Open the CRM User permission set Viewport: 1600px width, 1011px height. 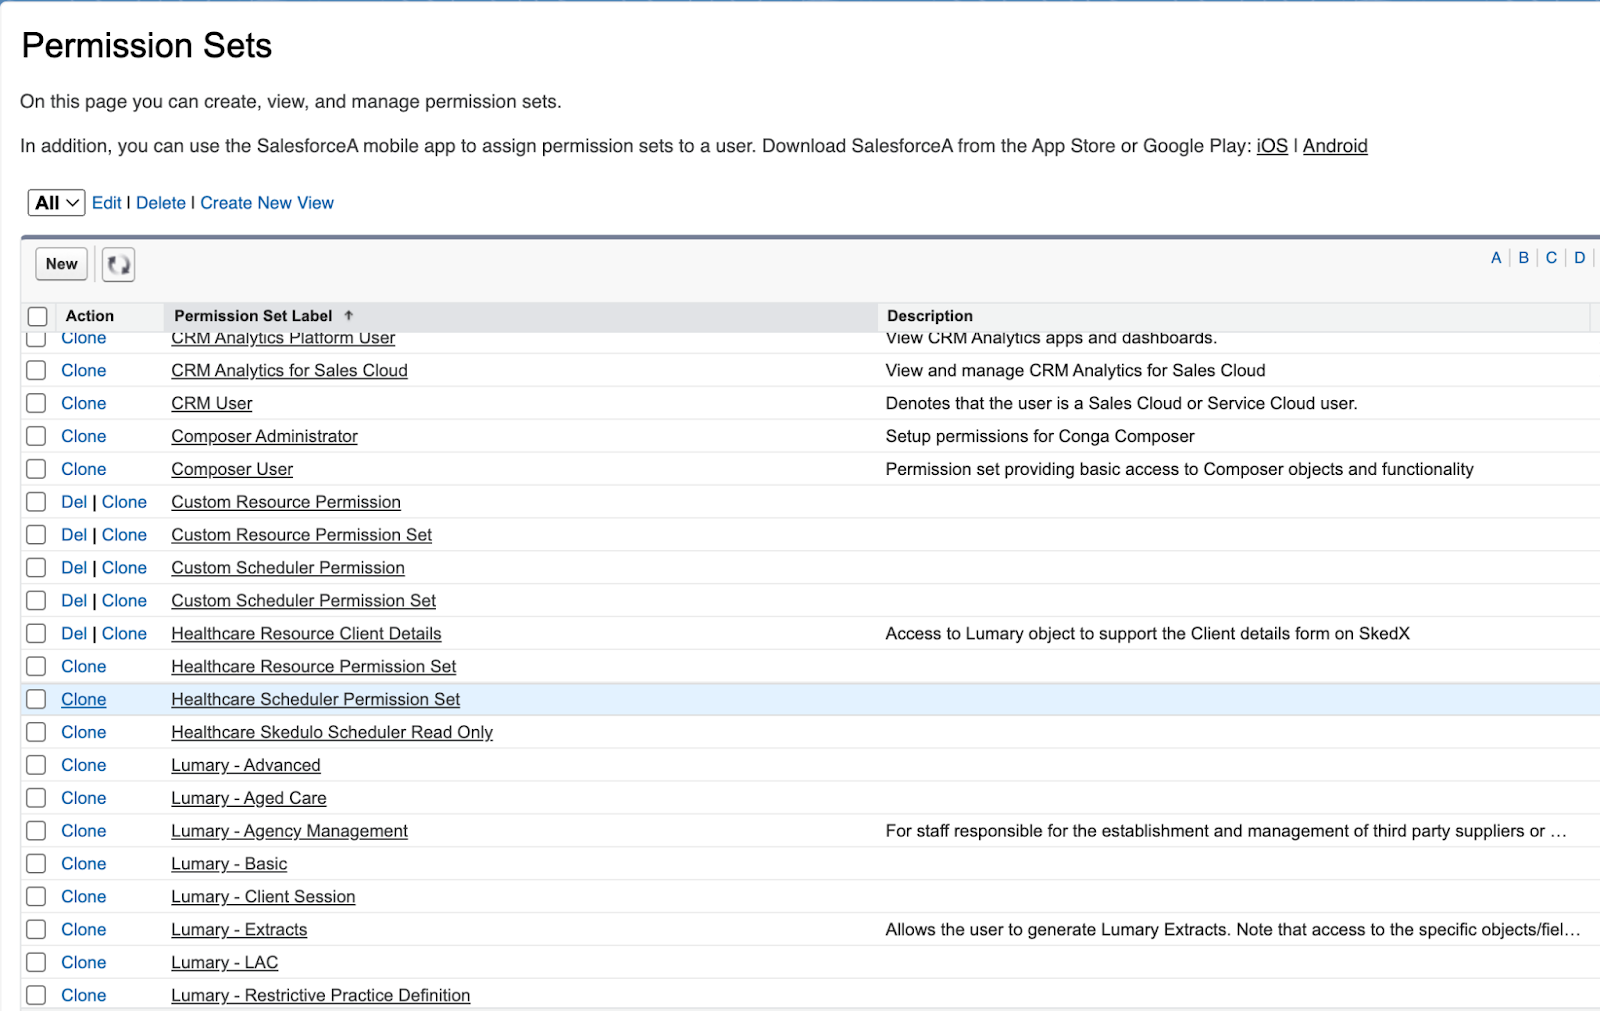[211, 403]
